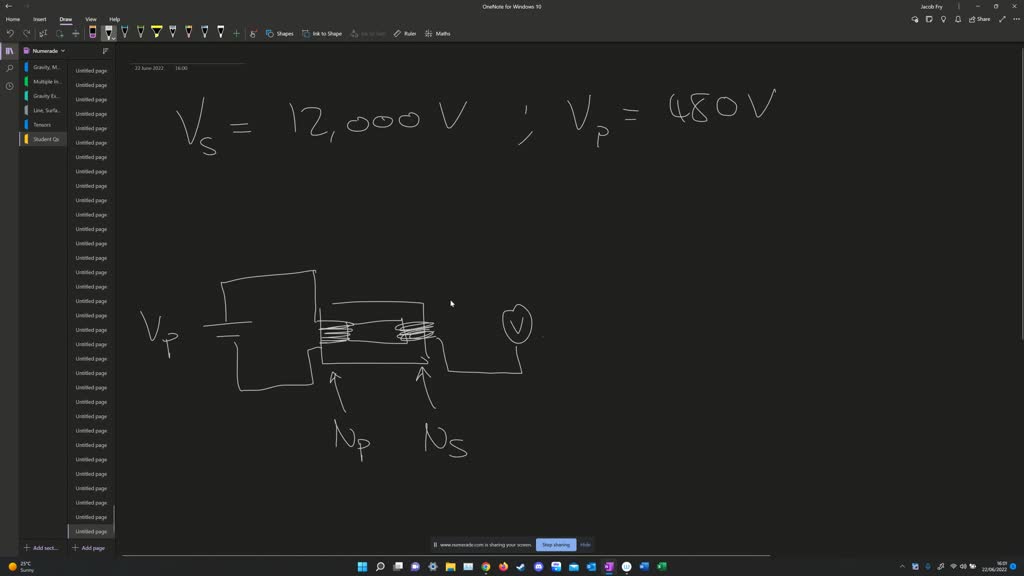Open the Maths assistant tool

(x=438, y=33)
